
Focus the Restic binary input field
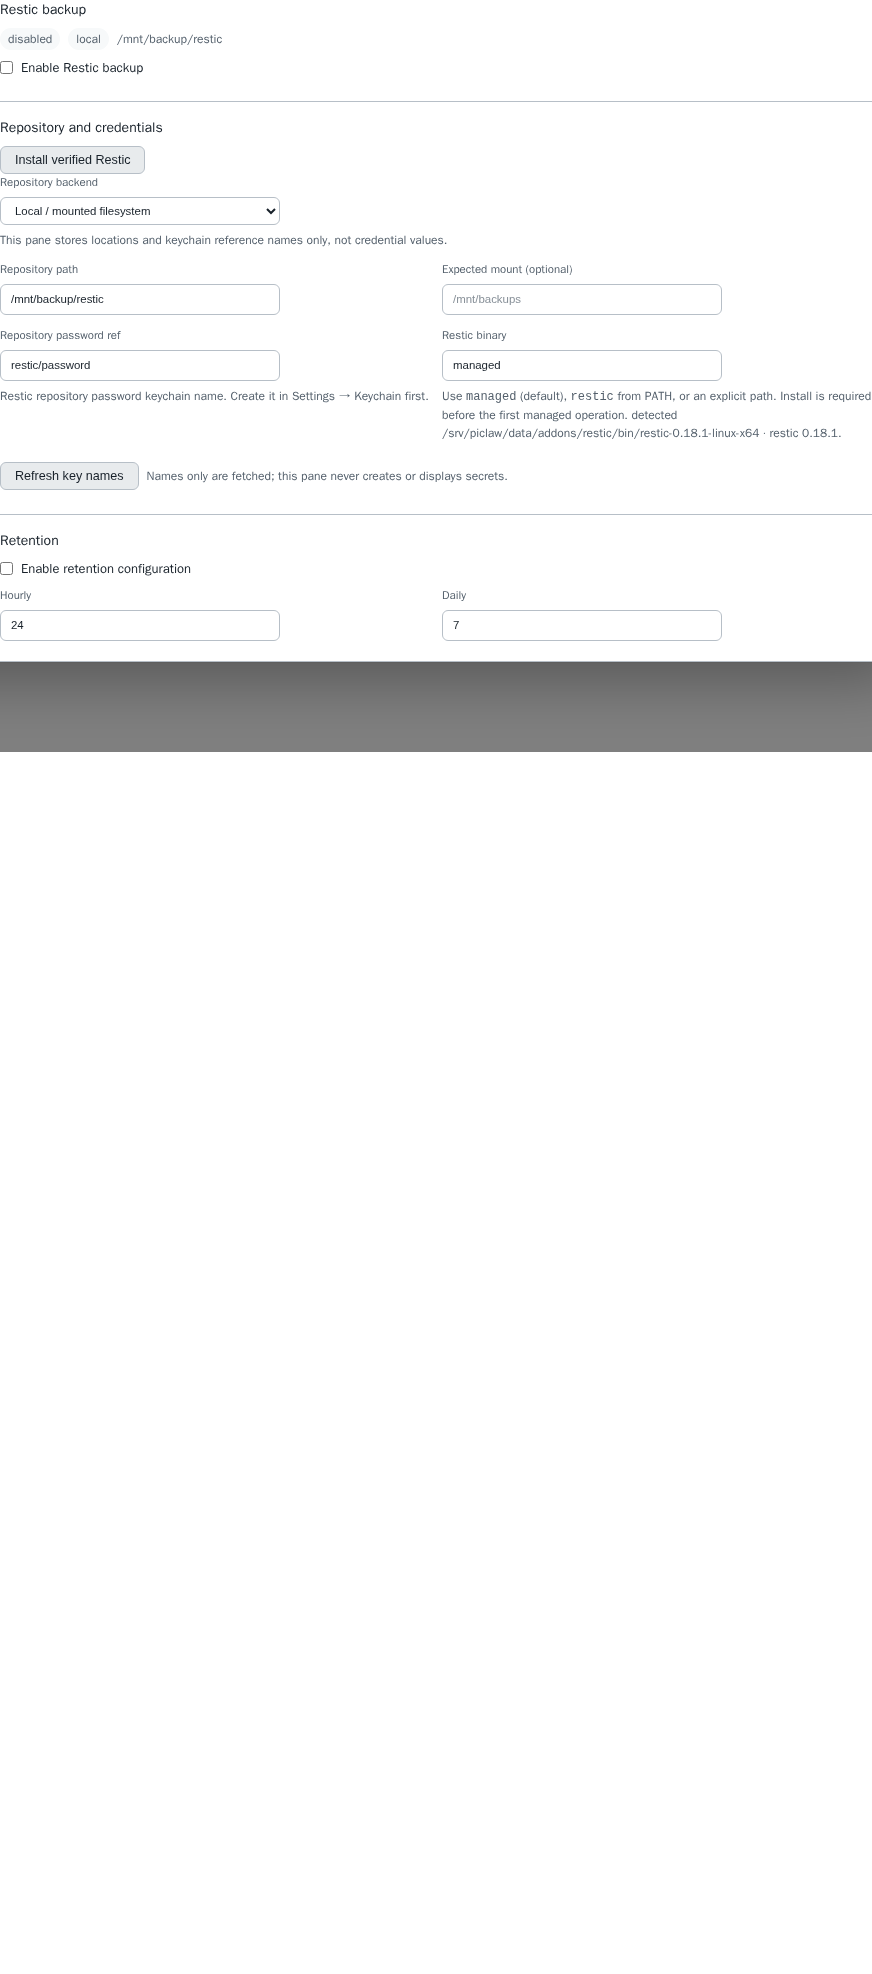click(x=582, y=365)
